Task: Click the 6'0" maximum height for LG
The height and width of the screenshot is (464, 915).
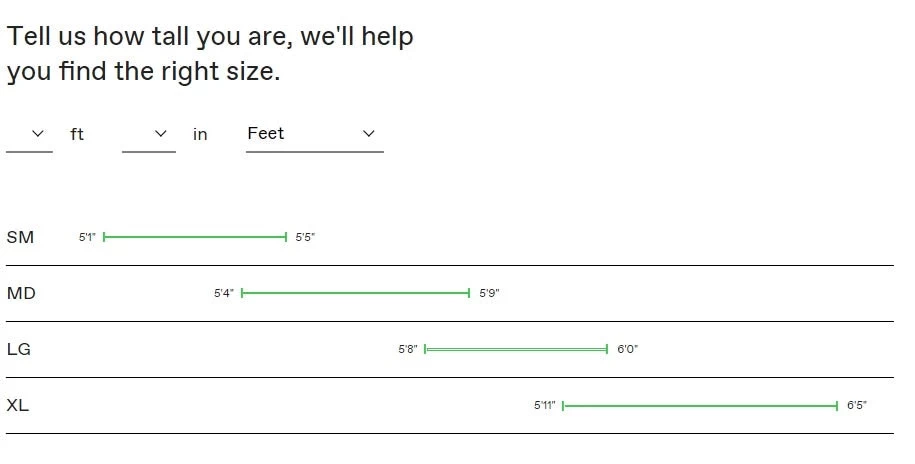Action: [627, 349]
